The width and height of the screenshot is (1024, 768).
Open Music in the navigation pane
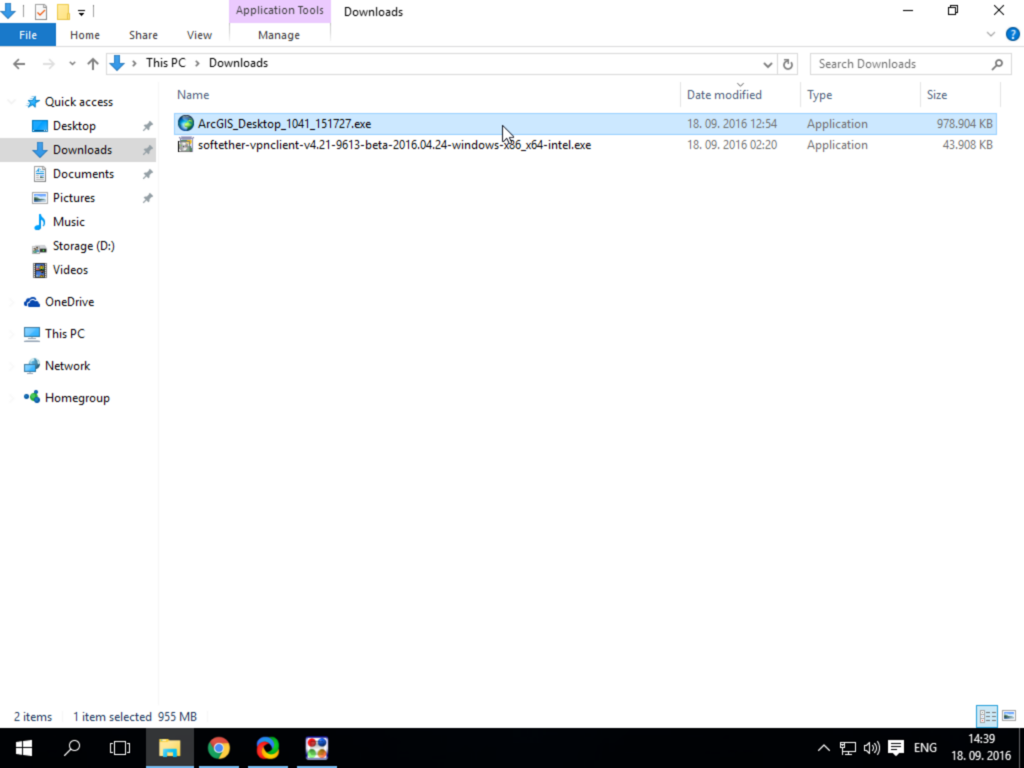pos(68,222)
